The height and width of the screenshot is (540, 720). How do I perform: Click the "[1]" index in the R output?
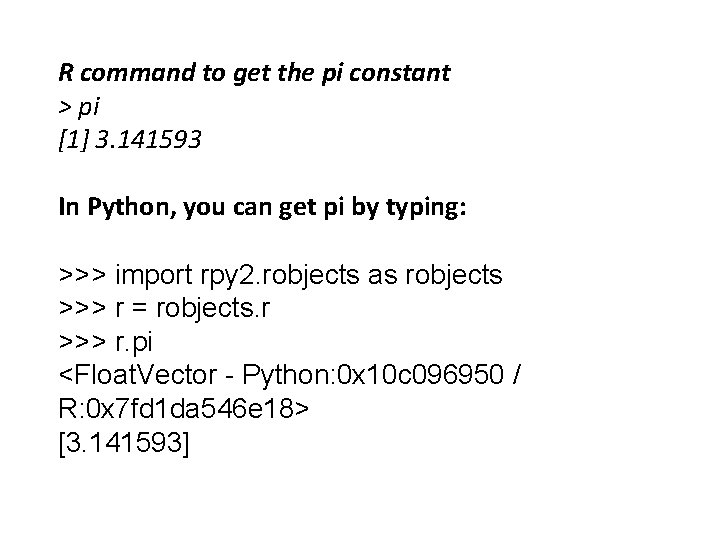(71, 140)
